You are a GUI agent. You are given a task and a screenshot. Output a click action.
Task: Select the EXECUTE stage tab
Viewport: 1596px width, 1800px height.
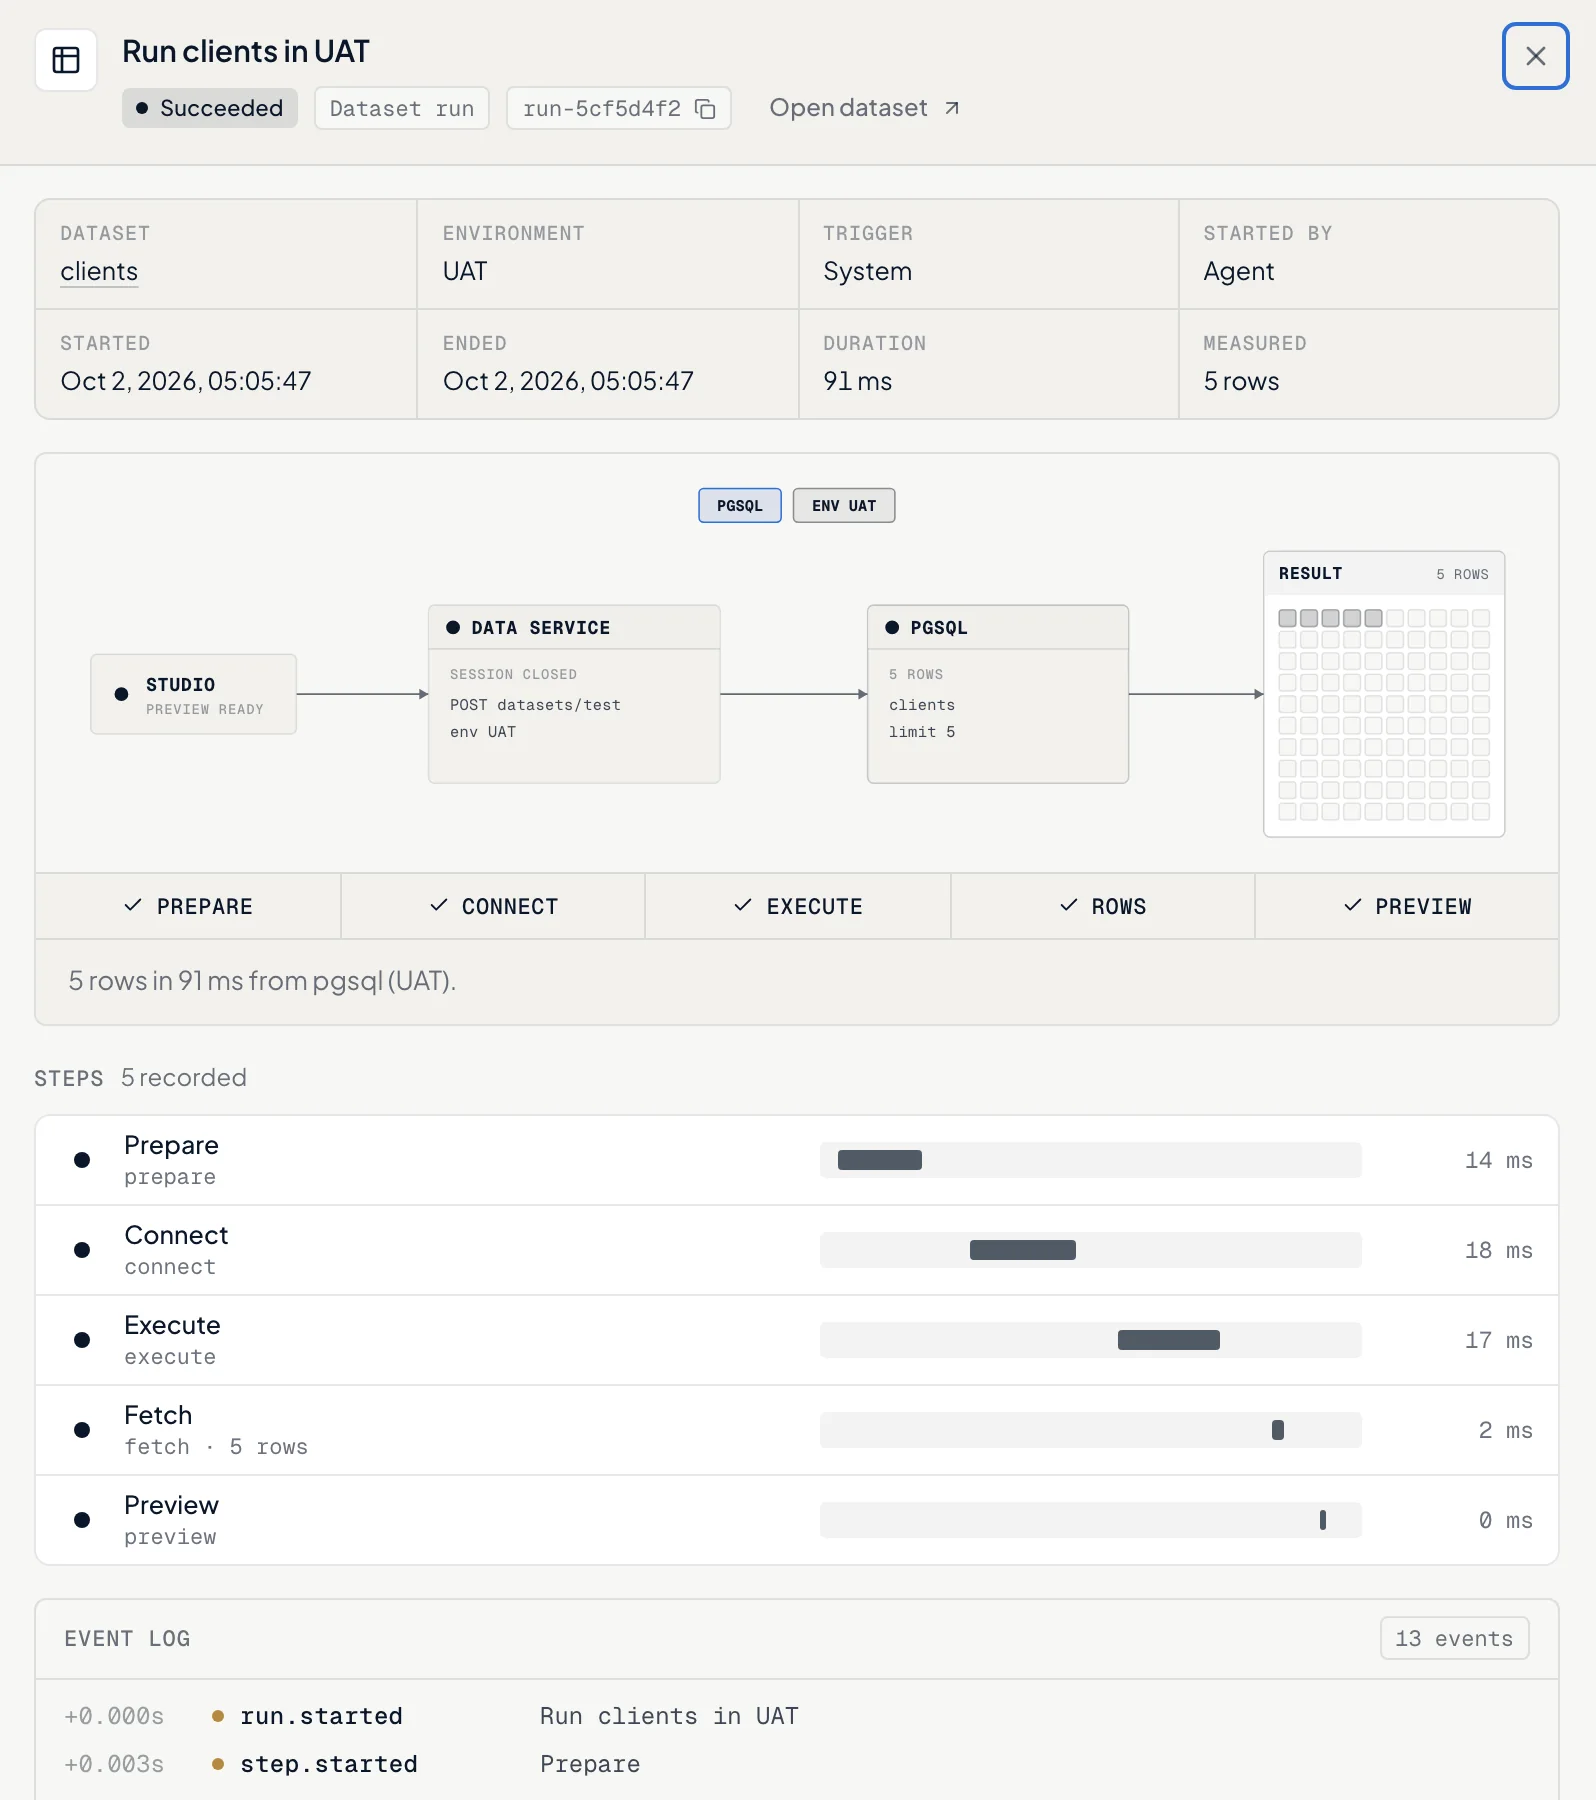point(798,906)
